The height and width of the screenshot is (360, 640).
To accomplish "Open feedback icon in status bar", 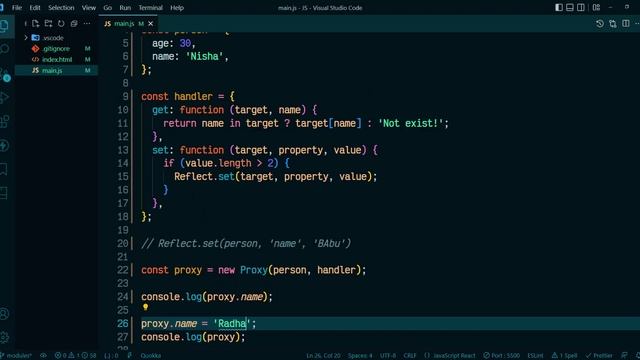I will tap(624, 356).
